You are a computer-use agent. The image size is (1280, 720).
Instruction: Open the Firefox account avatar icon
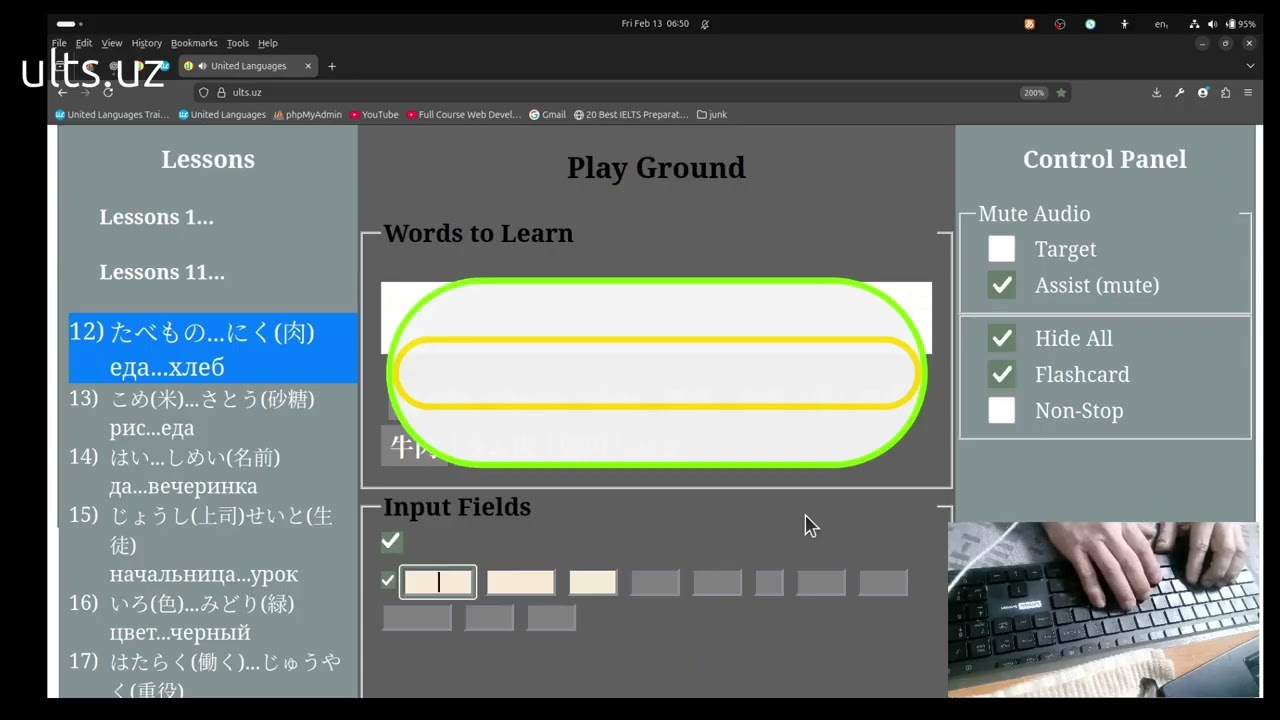coord(1203,92)
